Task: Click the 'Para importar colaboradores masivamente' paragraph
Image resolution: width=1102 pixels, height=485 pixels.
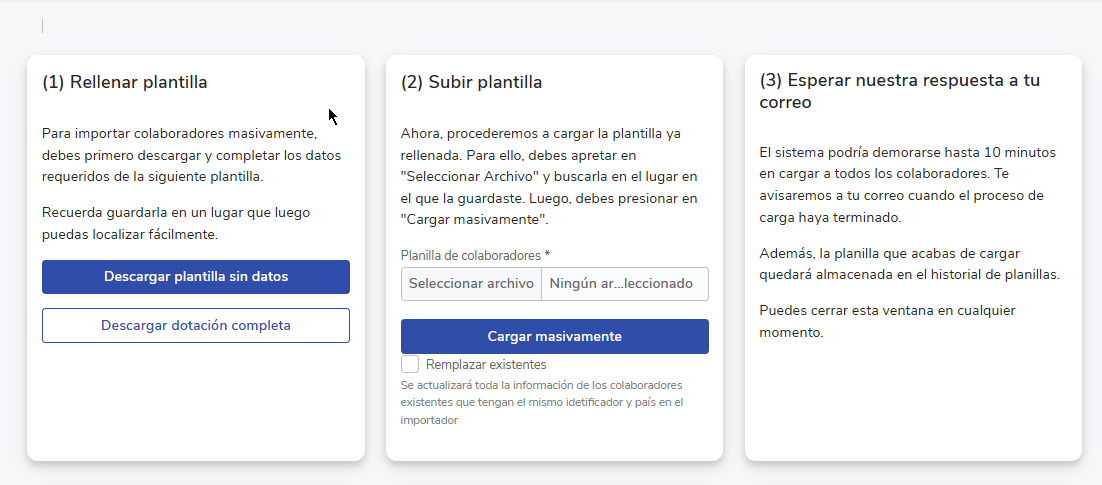Action: pyautogui.click(x=191, y=155)
